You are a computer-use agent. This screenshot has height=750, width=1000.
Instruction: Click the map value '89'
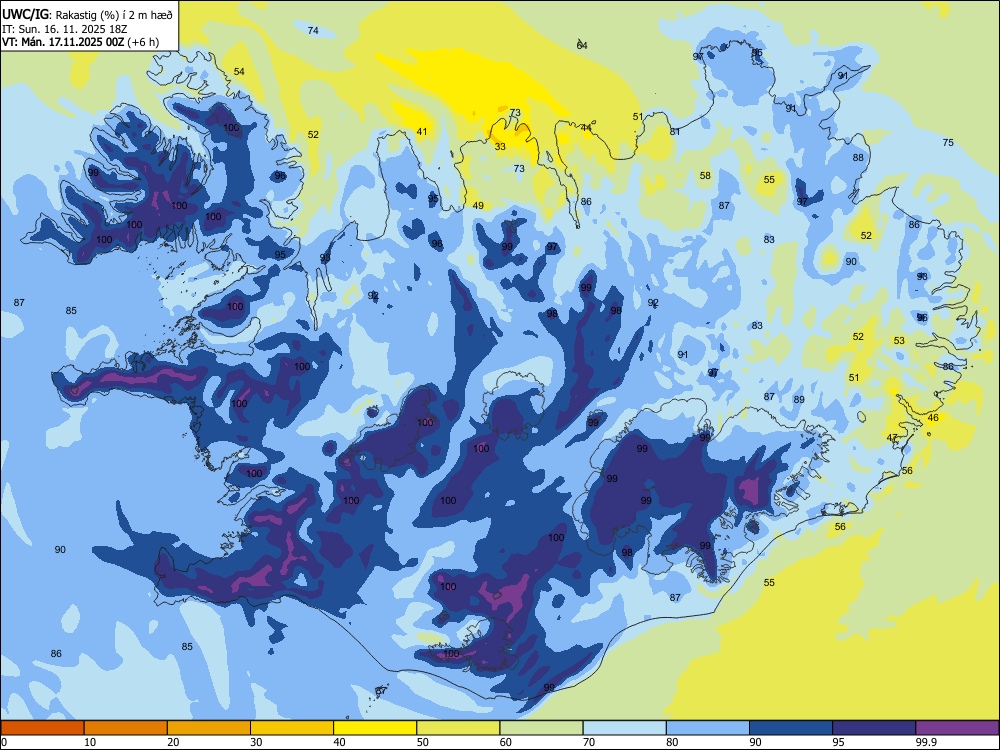pyautogui.click(x=799, y=400)
